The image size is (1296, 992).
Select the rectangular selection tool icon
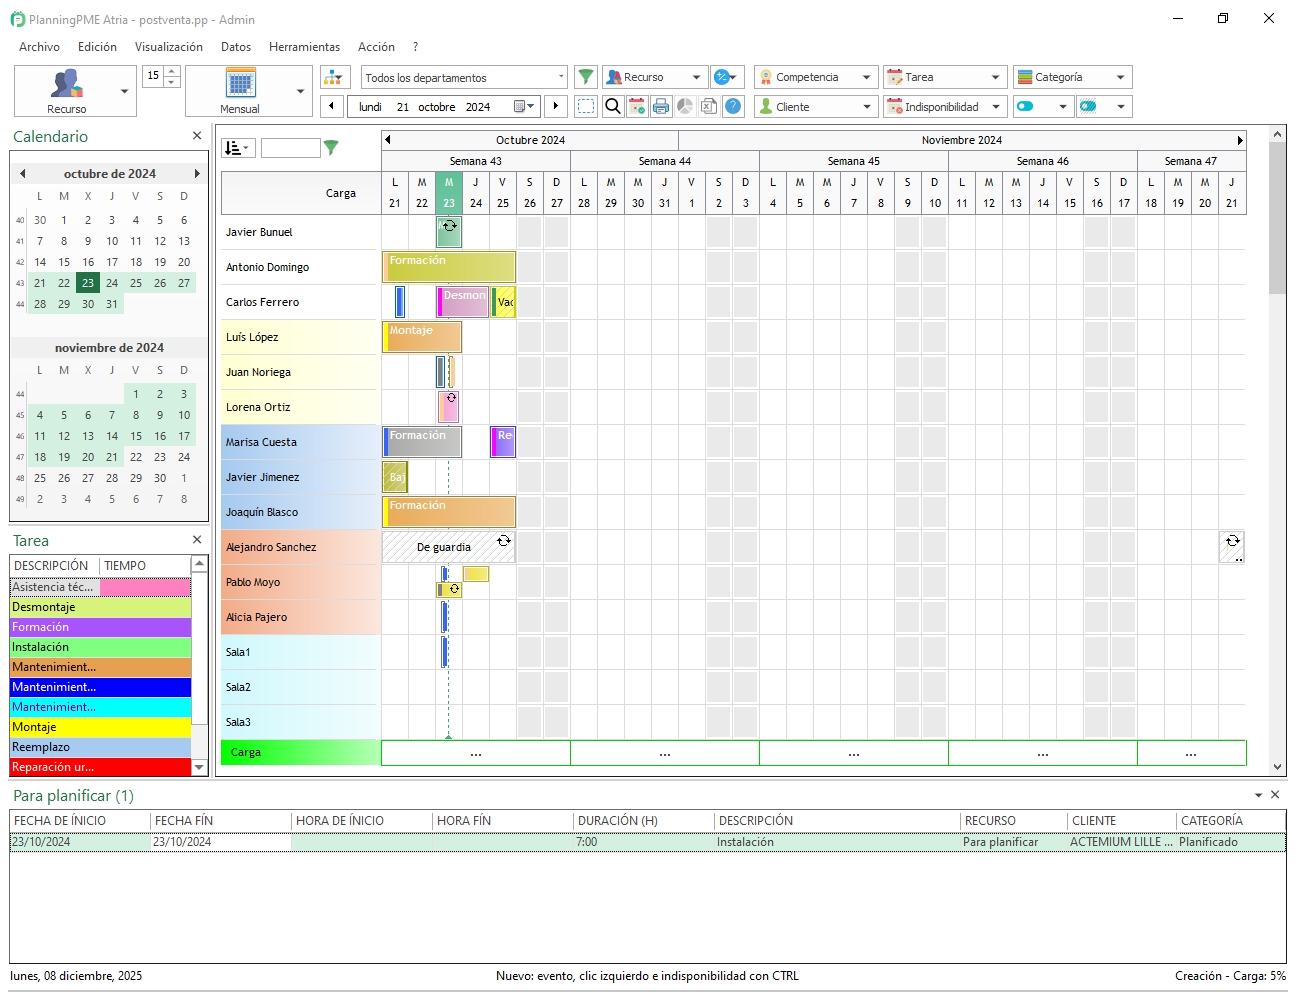(x=585, y=106)
